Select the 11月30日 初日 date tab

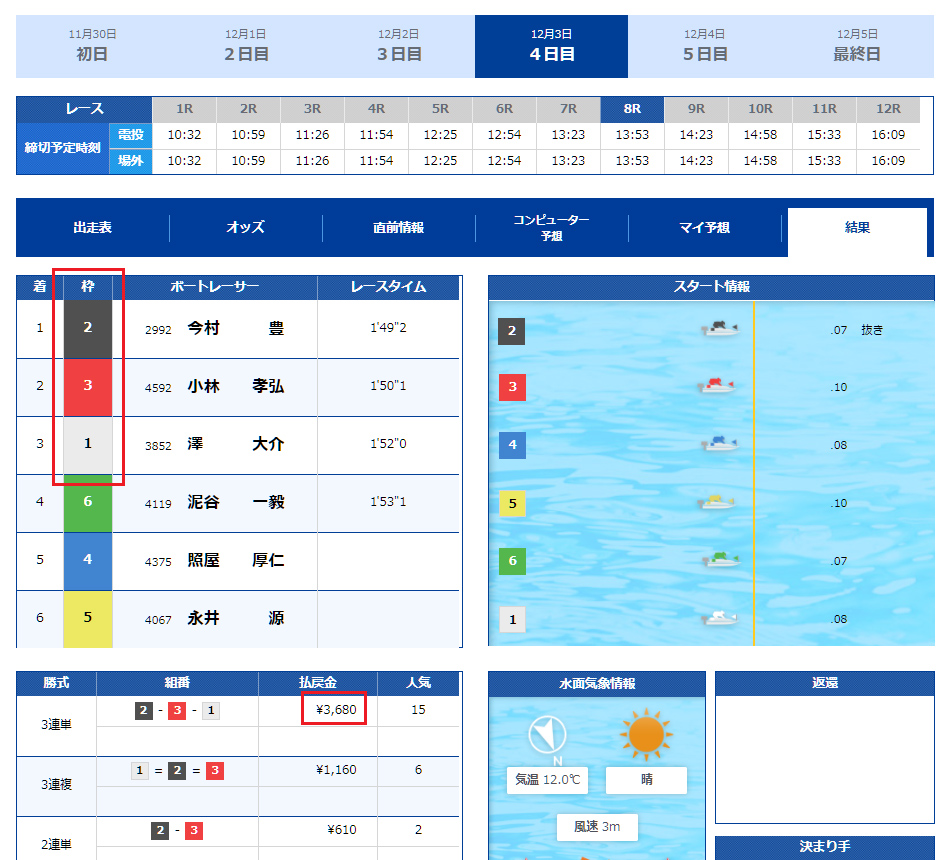click(x=92, y=46)
